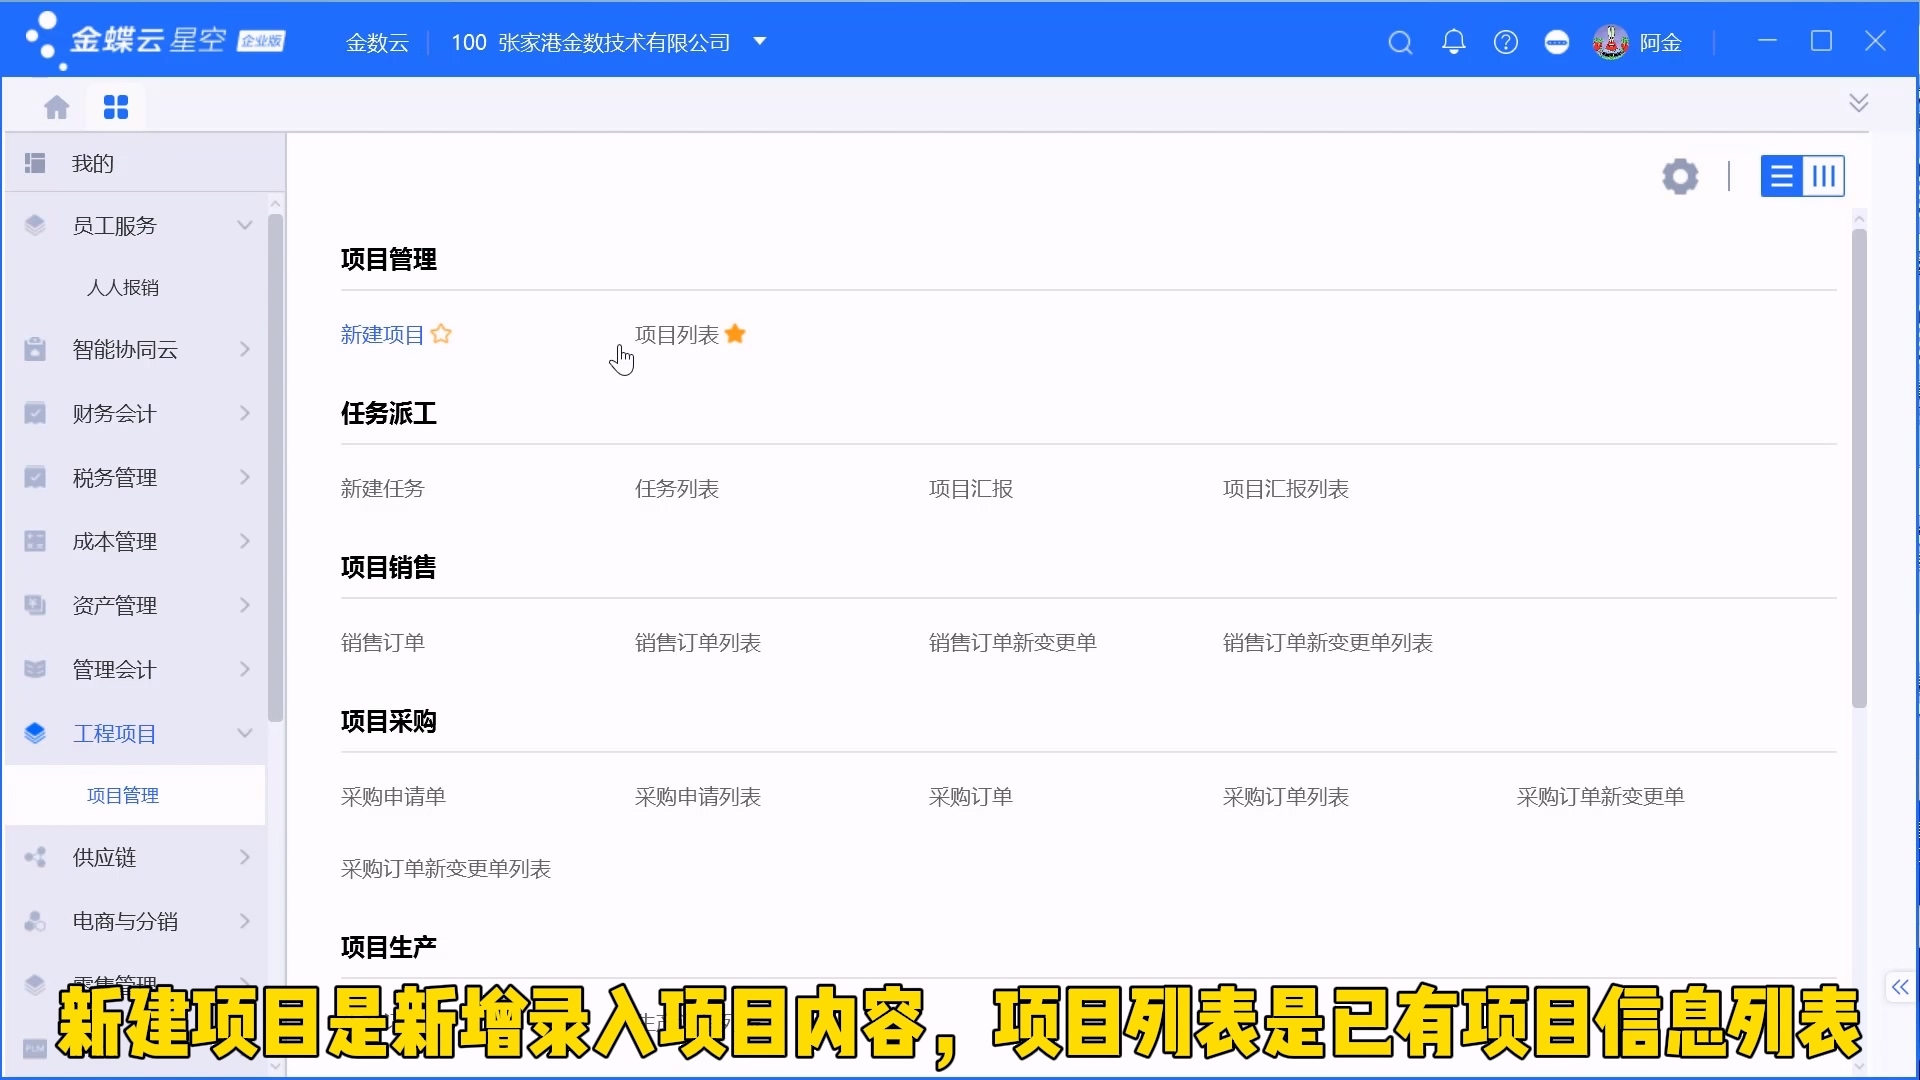This screenshot has height=1080, width=1920.
Task: Open 采购订单新变更单 link
Action: [x=1601, y=797]
